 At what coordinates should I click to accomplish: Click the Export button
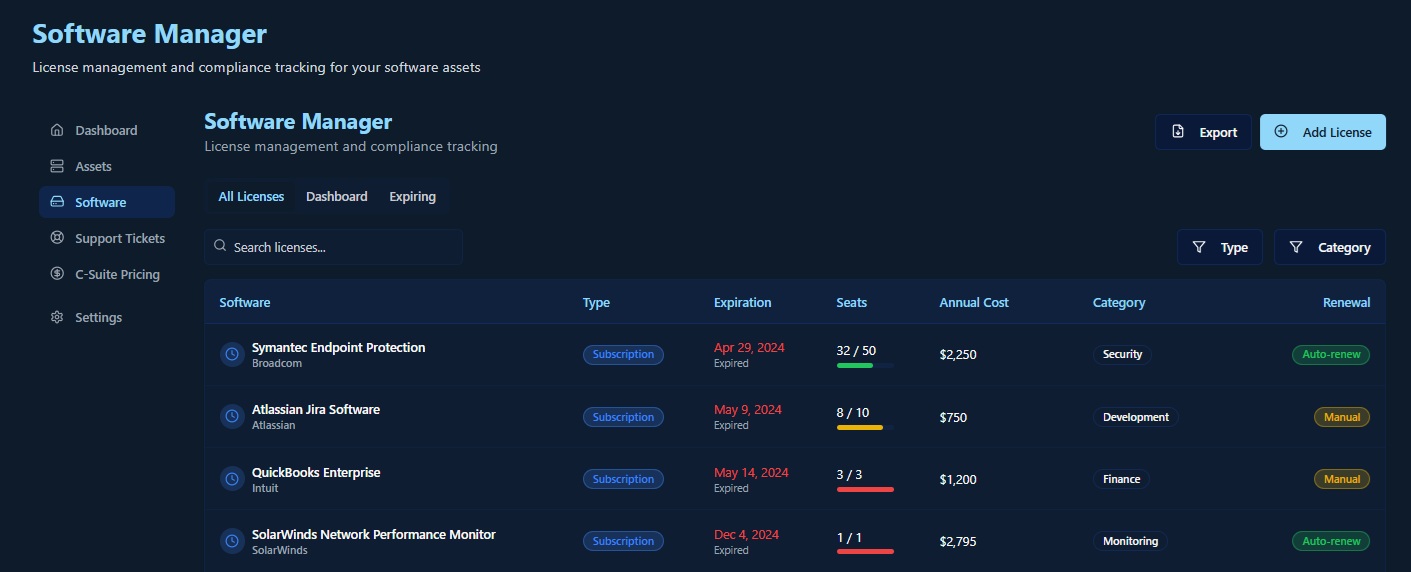tap(1203, 132)
